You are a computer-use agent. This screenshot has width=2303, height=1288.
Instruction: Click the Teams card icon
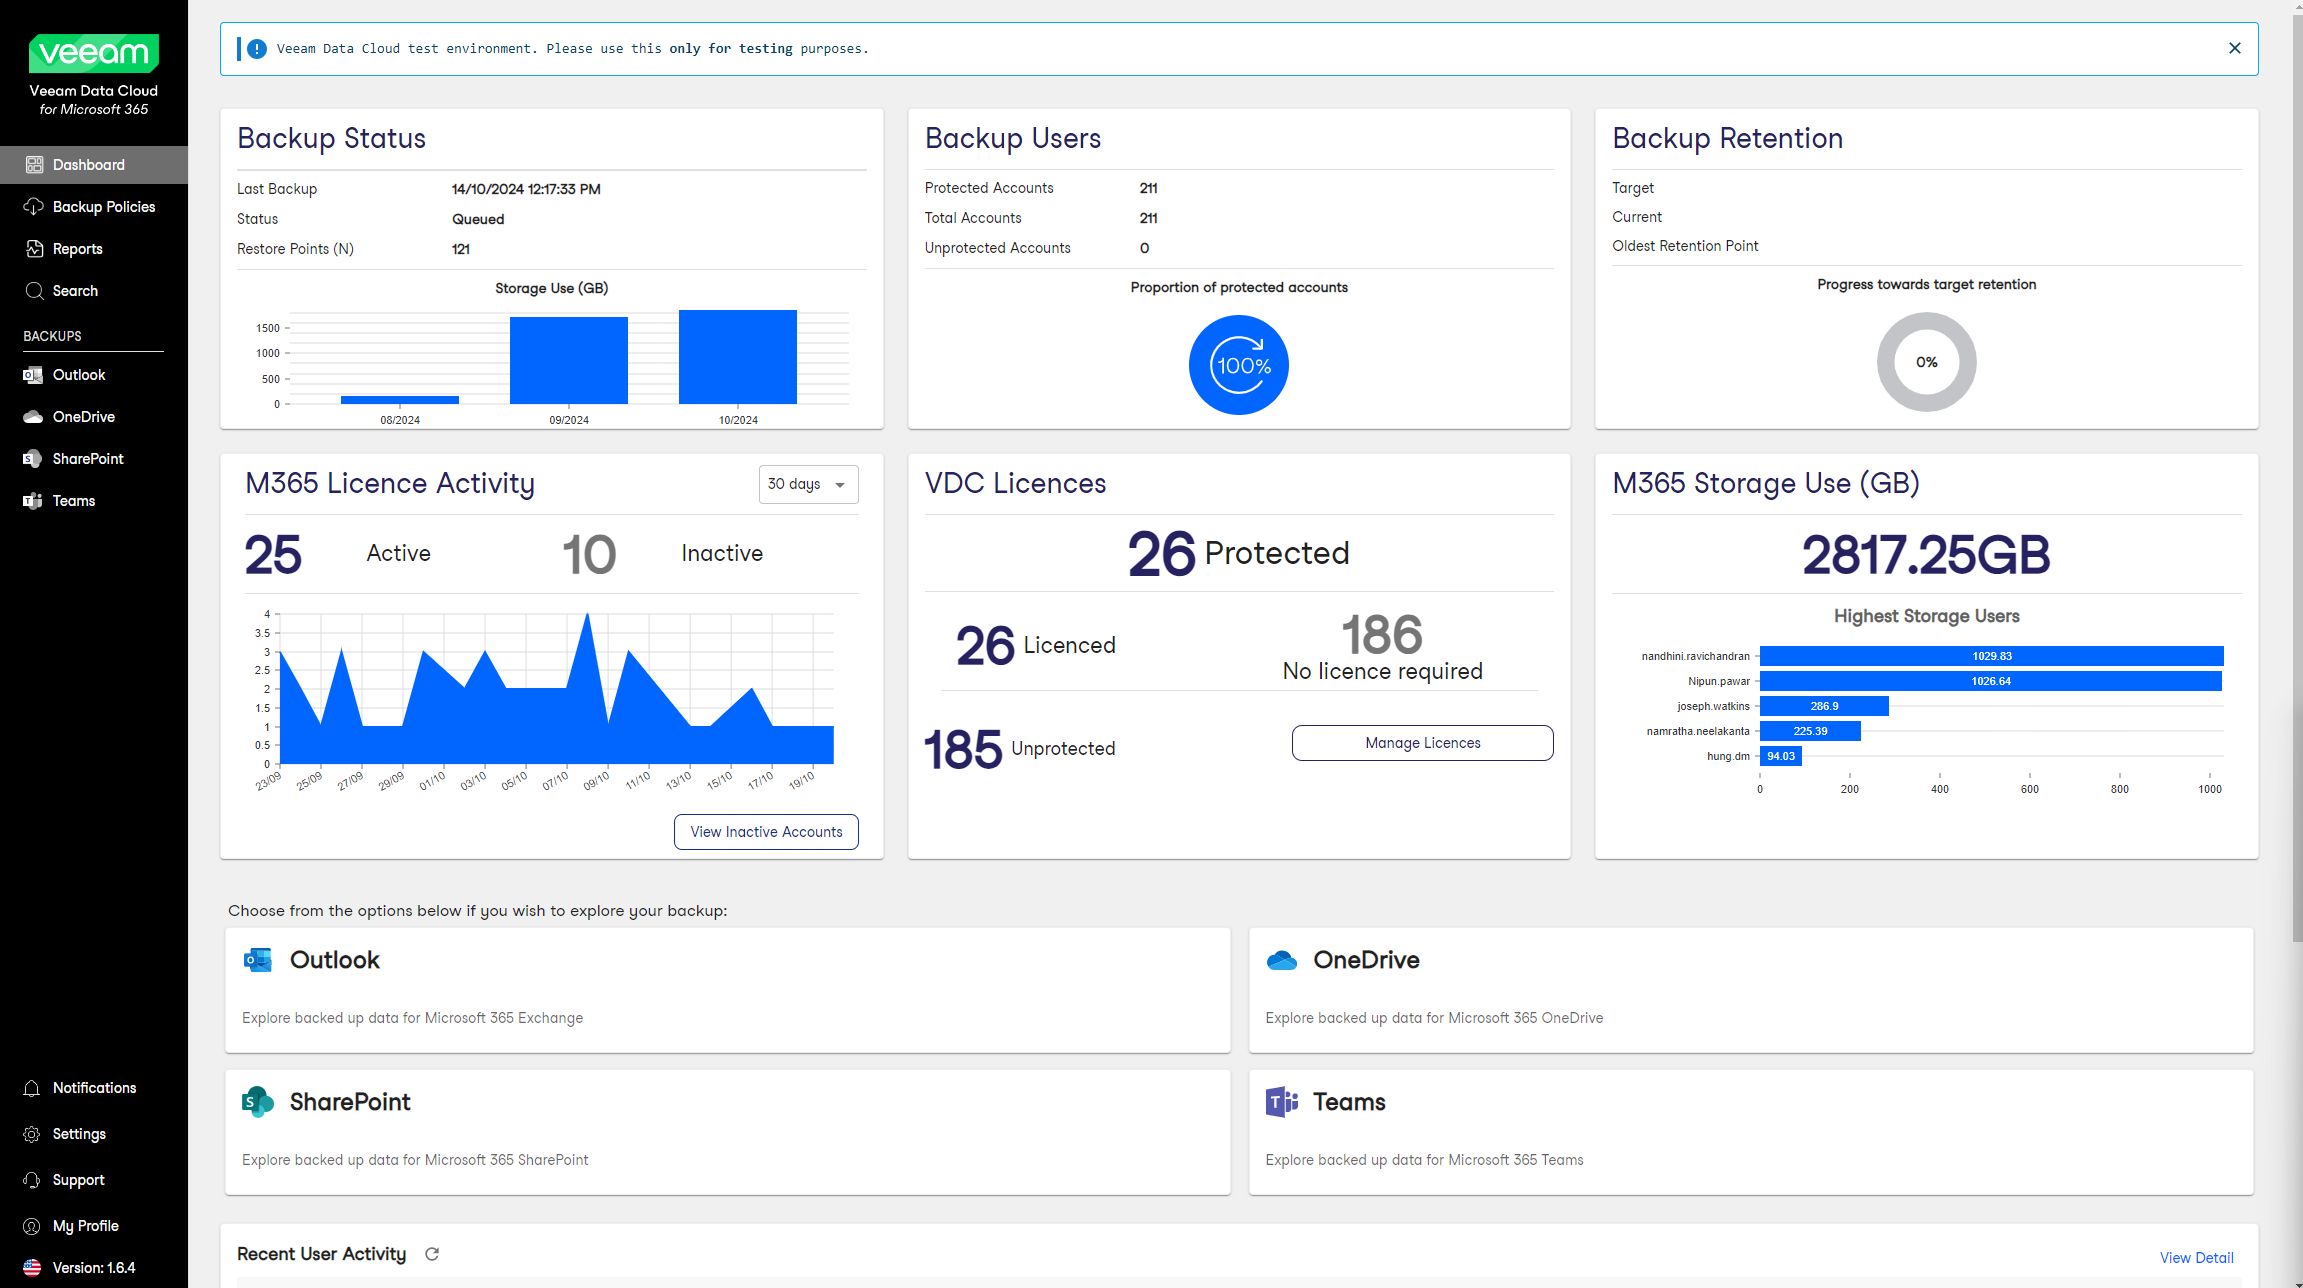coord(1282,1102)
